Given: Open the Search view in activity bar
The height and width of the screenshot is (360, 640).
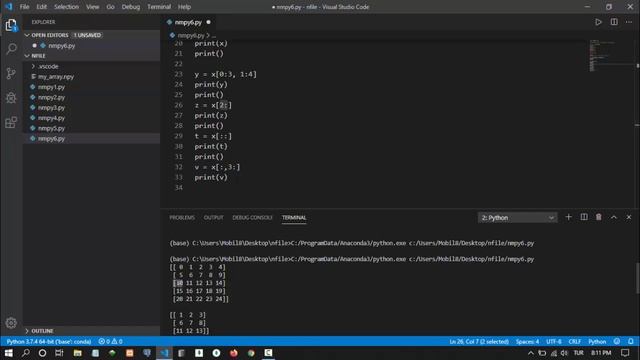Looking at the screenshot, I should pos(11,49).
